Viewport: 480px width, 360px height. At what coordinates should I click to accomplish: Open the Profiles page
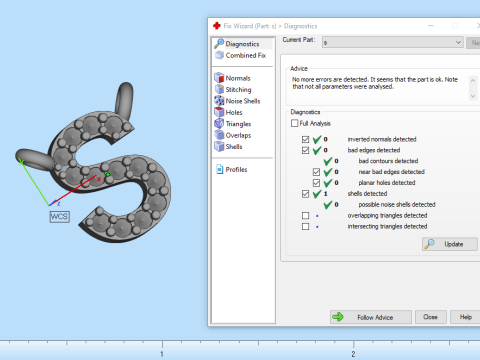coord(232,169)
